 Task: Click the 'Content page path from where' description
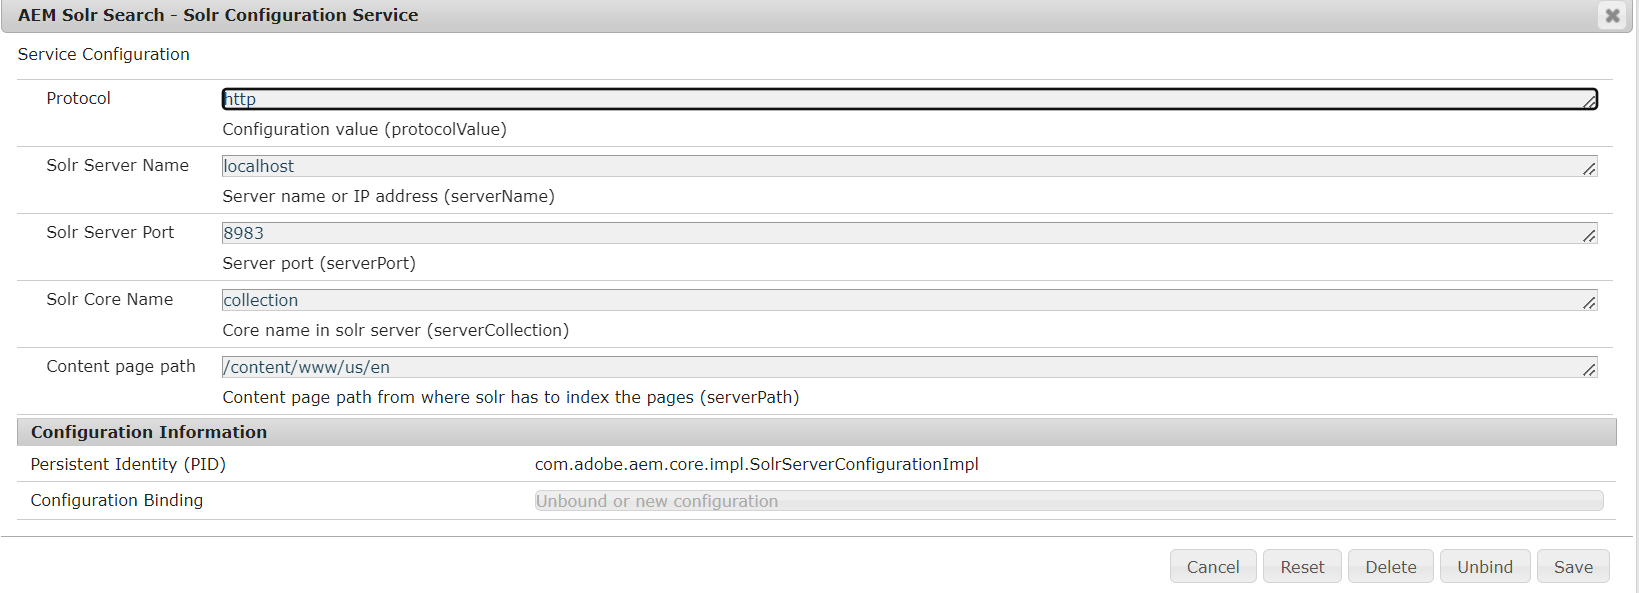[x=511, y=397]
